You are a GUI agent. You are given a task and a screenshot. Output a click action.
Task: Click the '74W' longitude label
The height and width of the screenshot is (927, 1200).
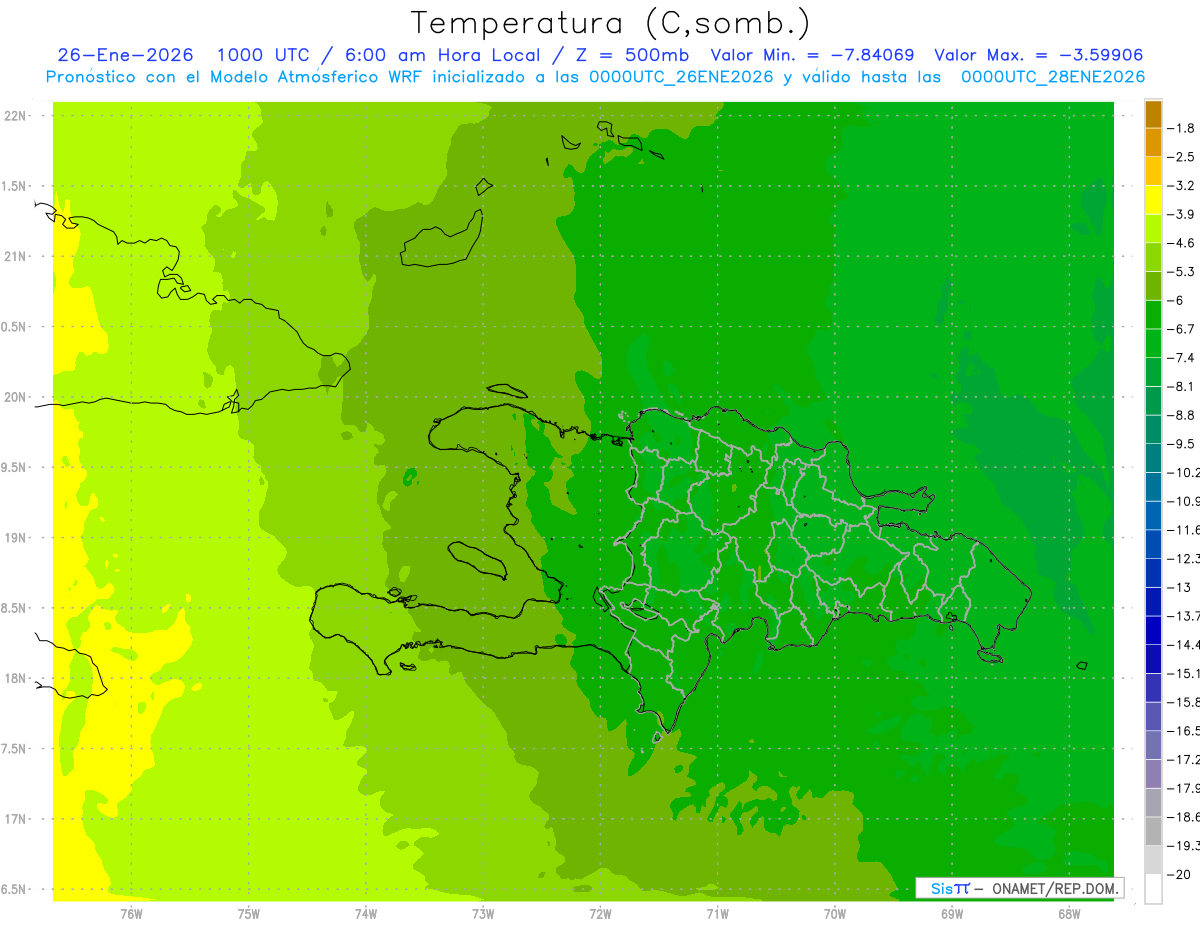[366, 913]
